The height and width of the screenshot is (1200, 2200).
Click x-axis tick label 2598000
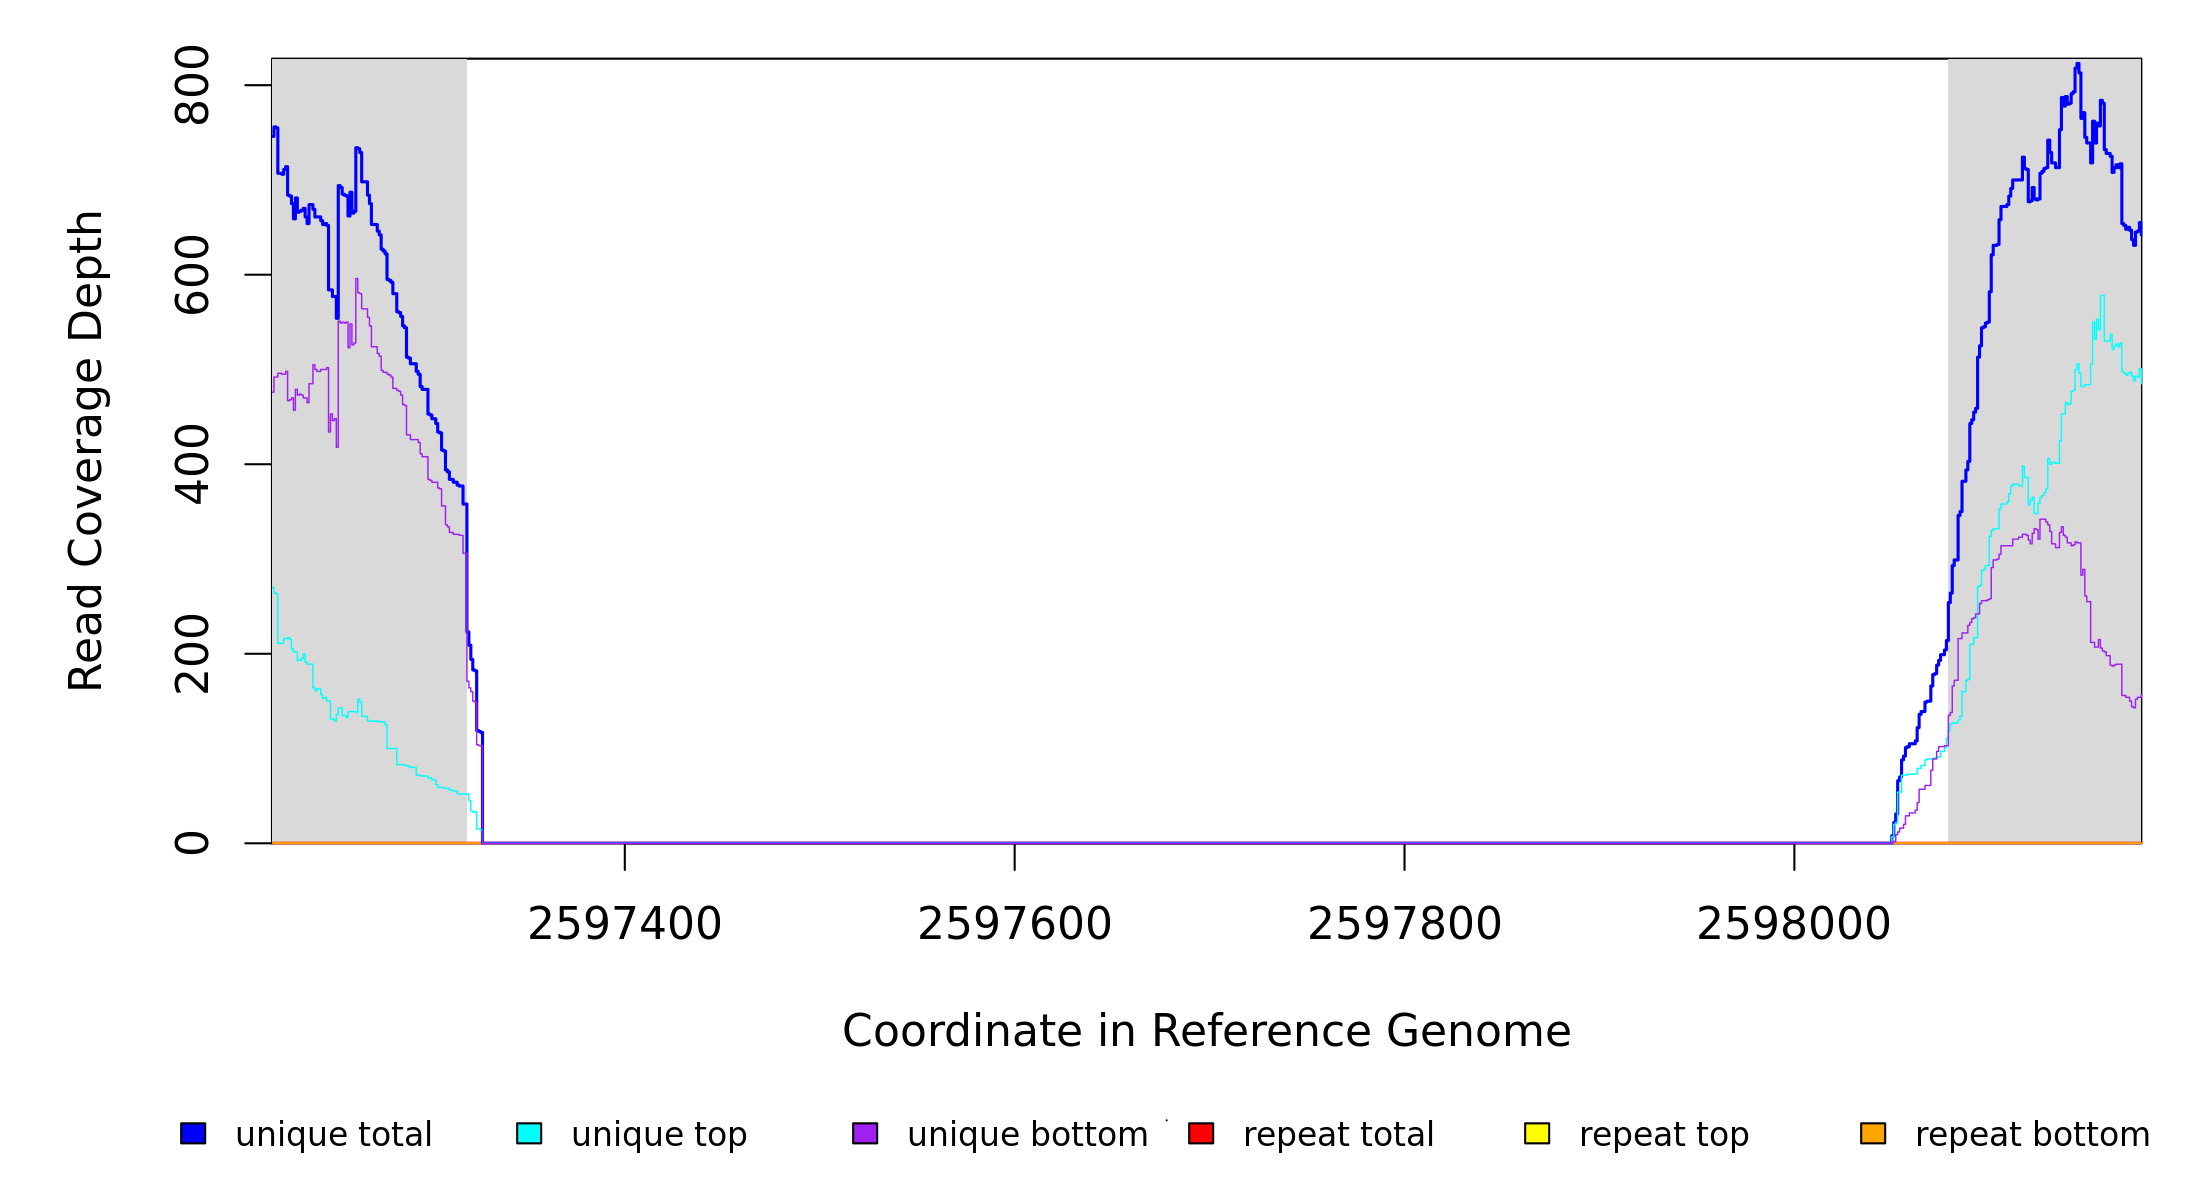tap(1793, 924)
